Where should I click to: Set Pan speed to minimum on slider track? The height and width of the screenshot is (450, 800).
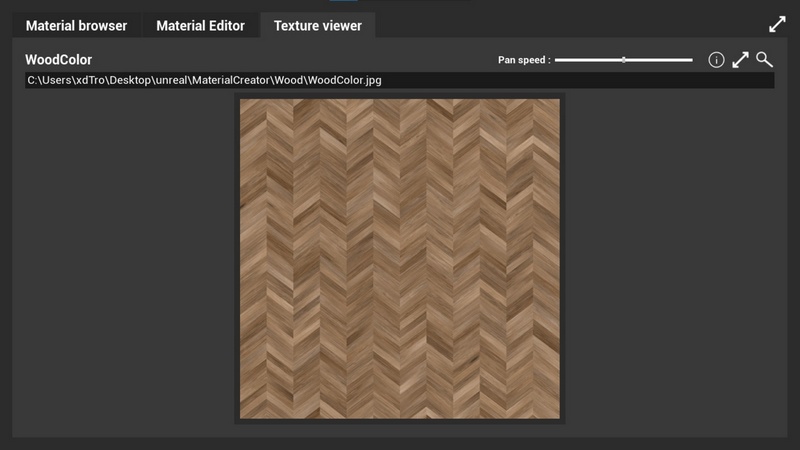pyautogui.click(x=557, y=60)
